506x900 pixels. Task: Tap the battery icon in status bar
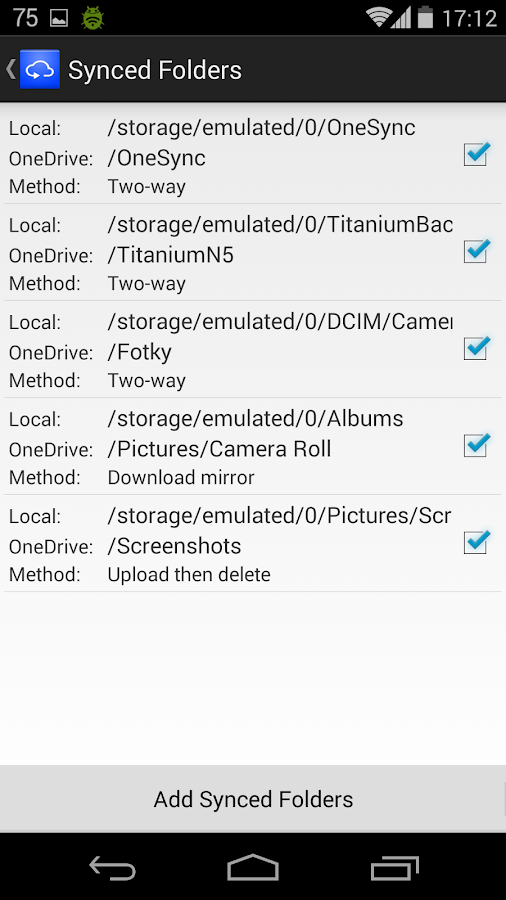coord(425,17)
